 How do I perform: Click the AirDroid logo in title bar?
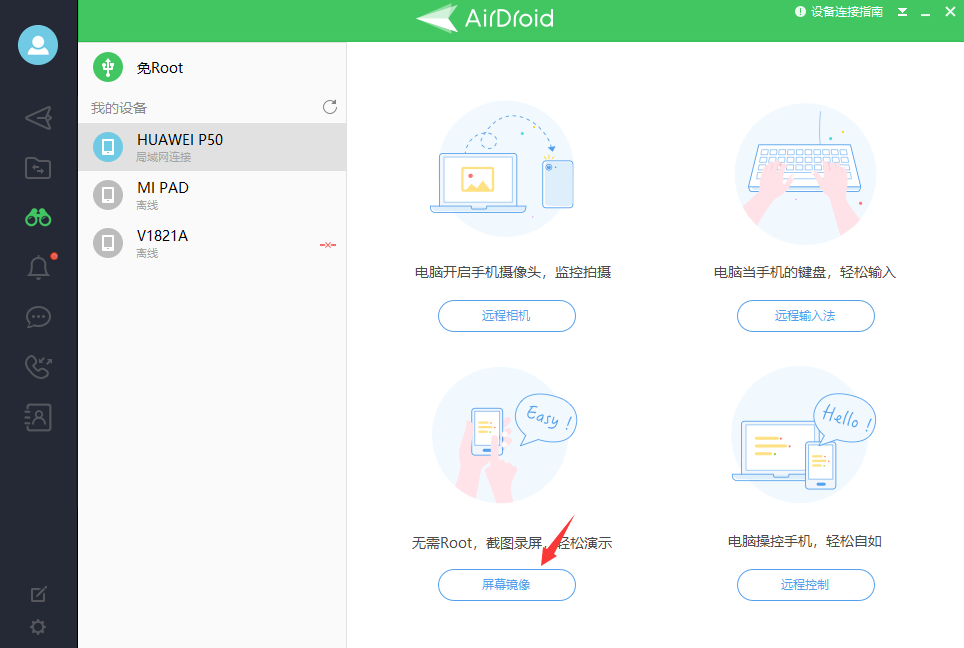tap(485, 18)
